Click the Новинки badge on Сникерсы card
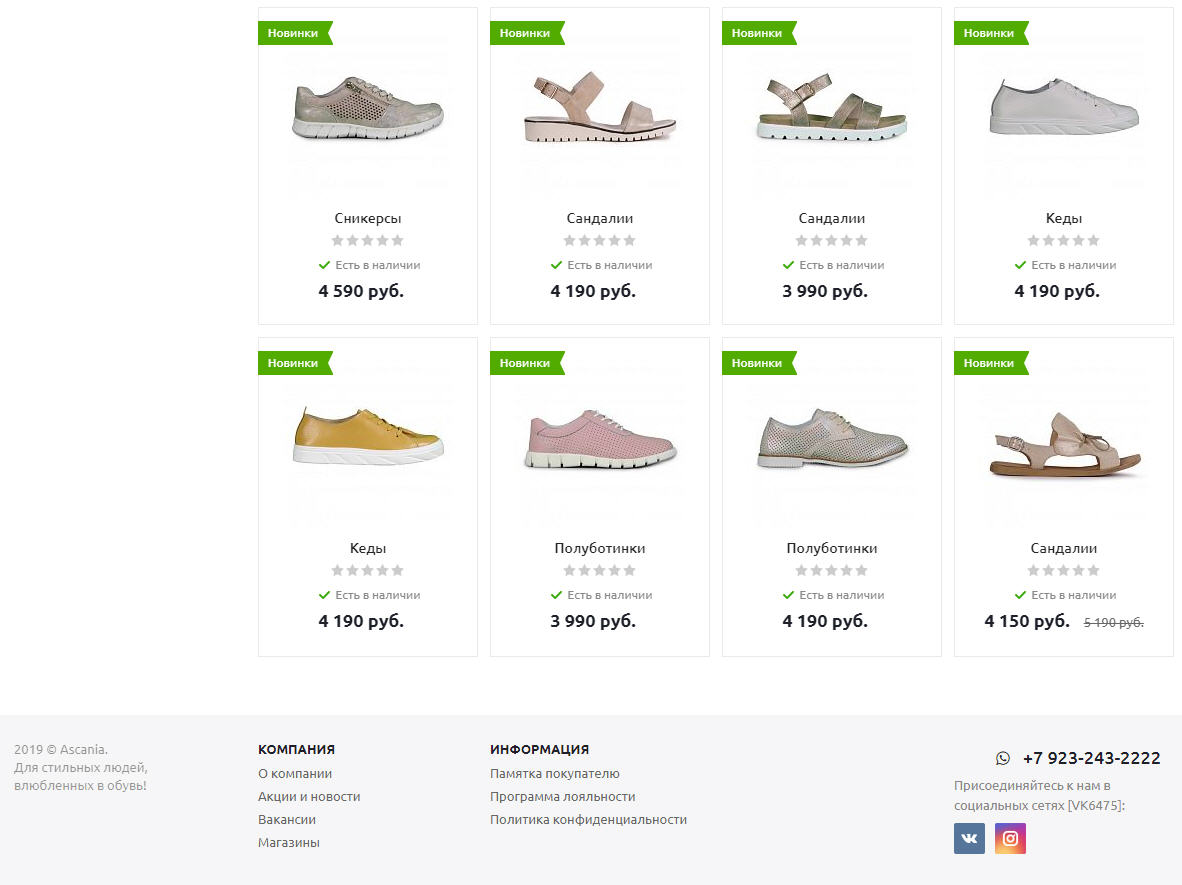 pyautogui.click(x=295, y=33)
